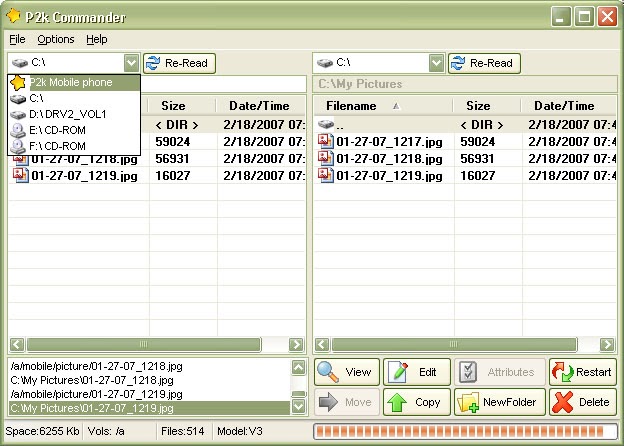
Task: Click the Move button
Action: (347, 402)
